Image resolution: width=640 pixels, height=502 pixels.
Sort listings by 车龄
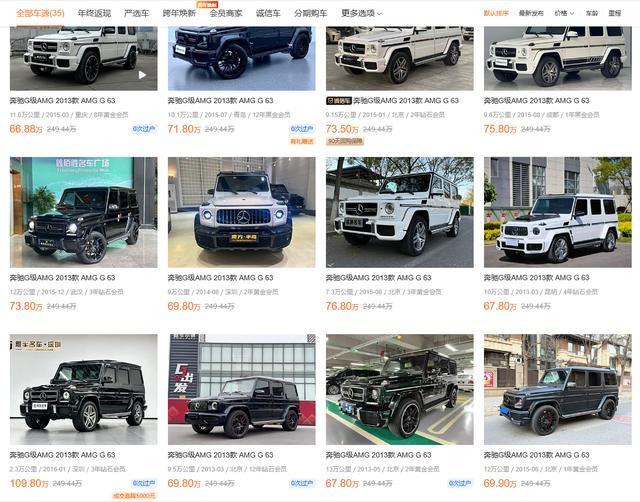(591, 13)
